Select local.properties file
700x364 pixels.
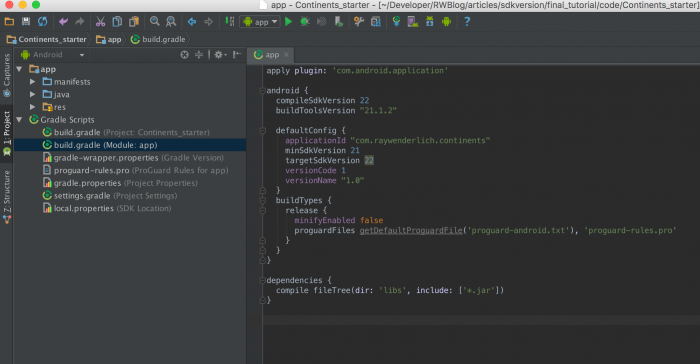coord(129,209)
